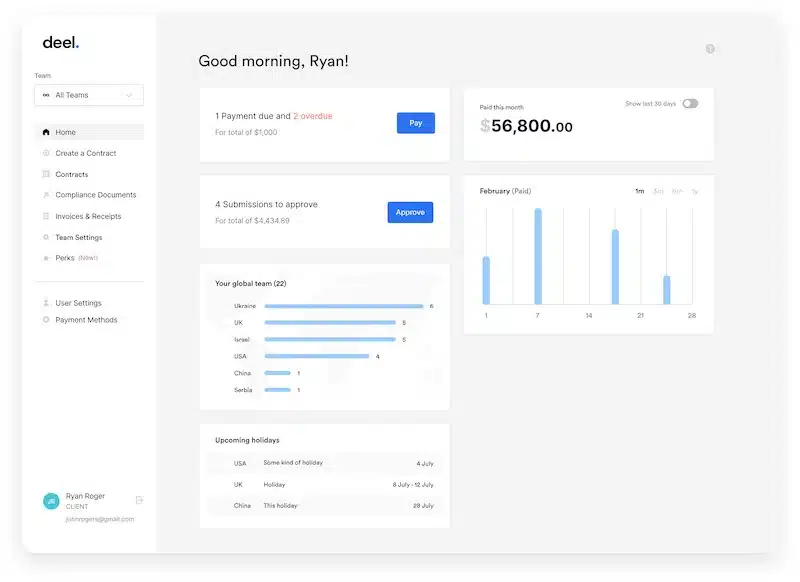Click the Team Settings icon
This screenshot has width=800, height=582.
pos(44,237)
